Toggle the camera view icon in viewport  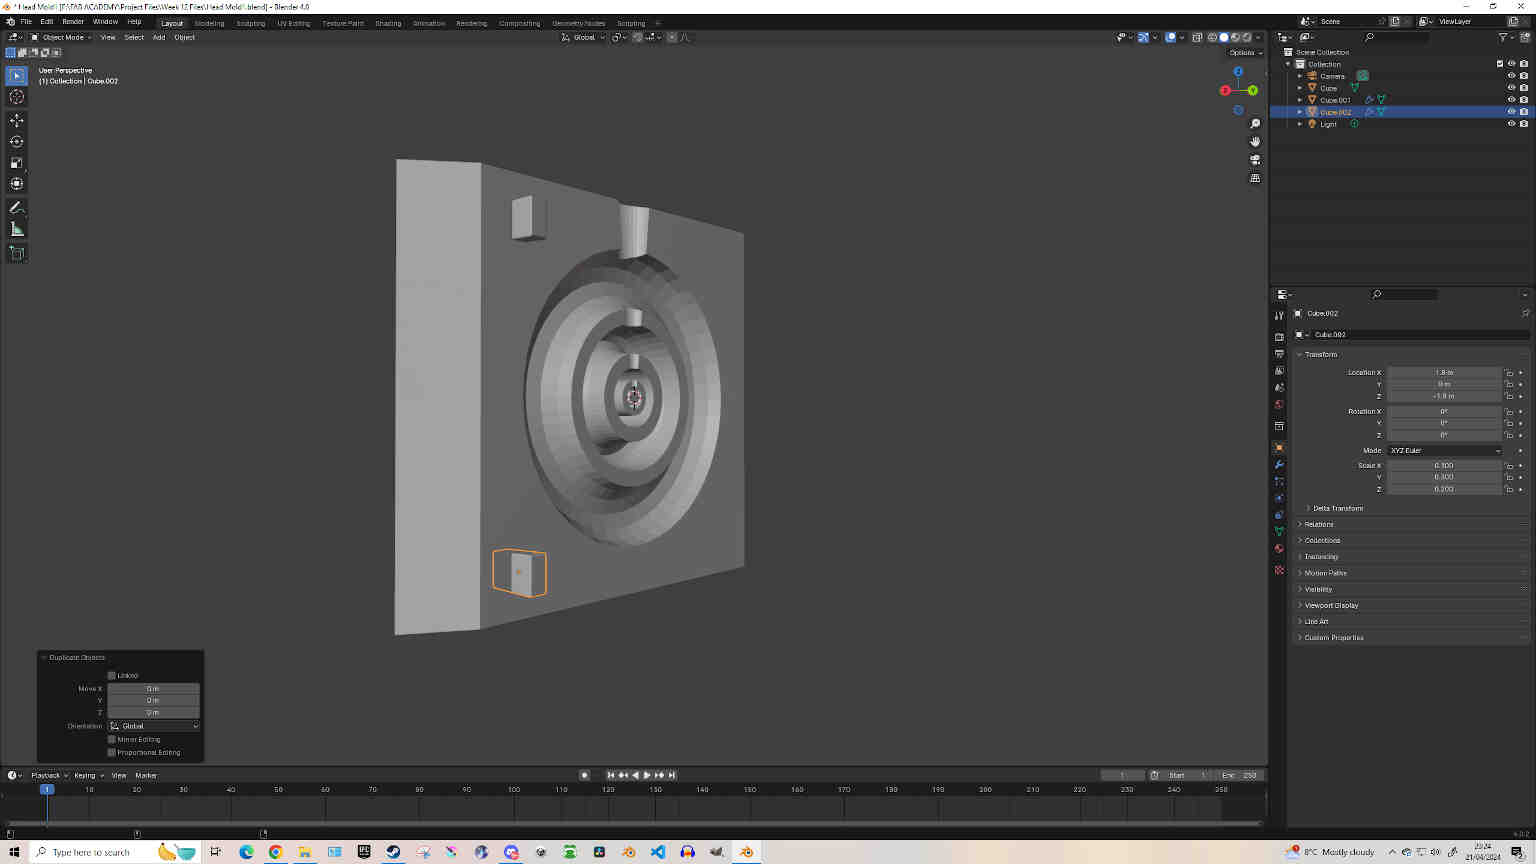[x=1255, y=160]
